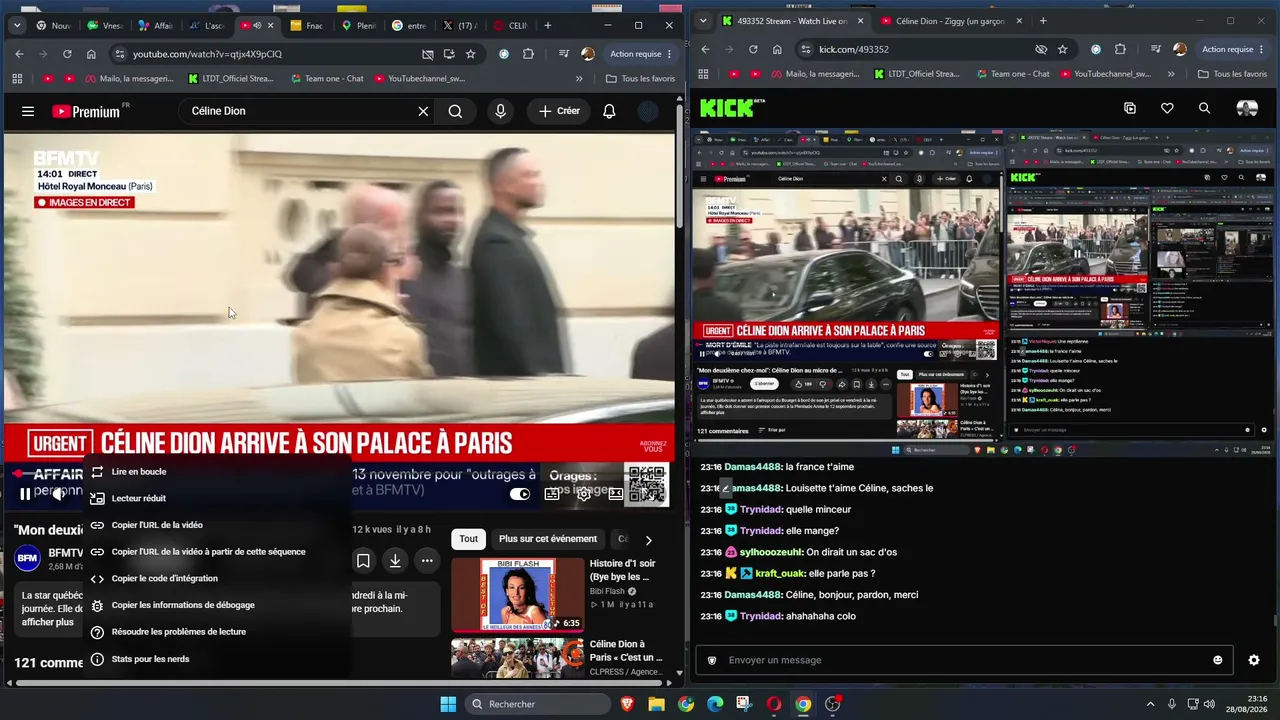The image size is (1280, 720).
Task: Open the YouTube guide hamburger menu
Action: 28,111
